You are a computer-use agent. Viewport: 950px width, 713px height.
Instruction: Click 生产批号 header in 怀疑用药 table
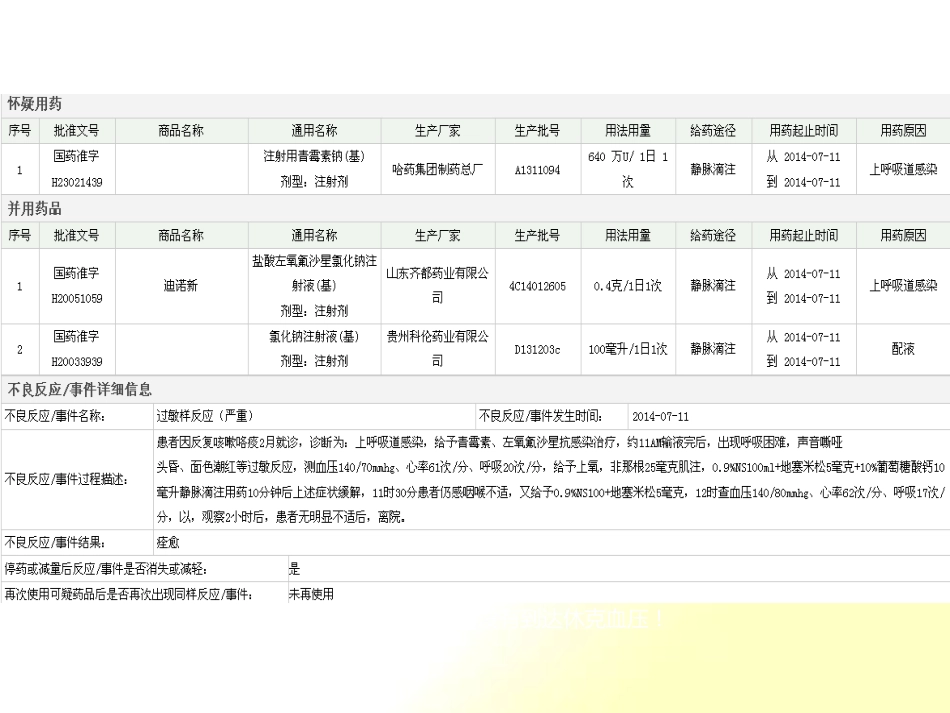[537, 131]
